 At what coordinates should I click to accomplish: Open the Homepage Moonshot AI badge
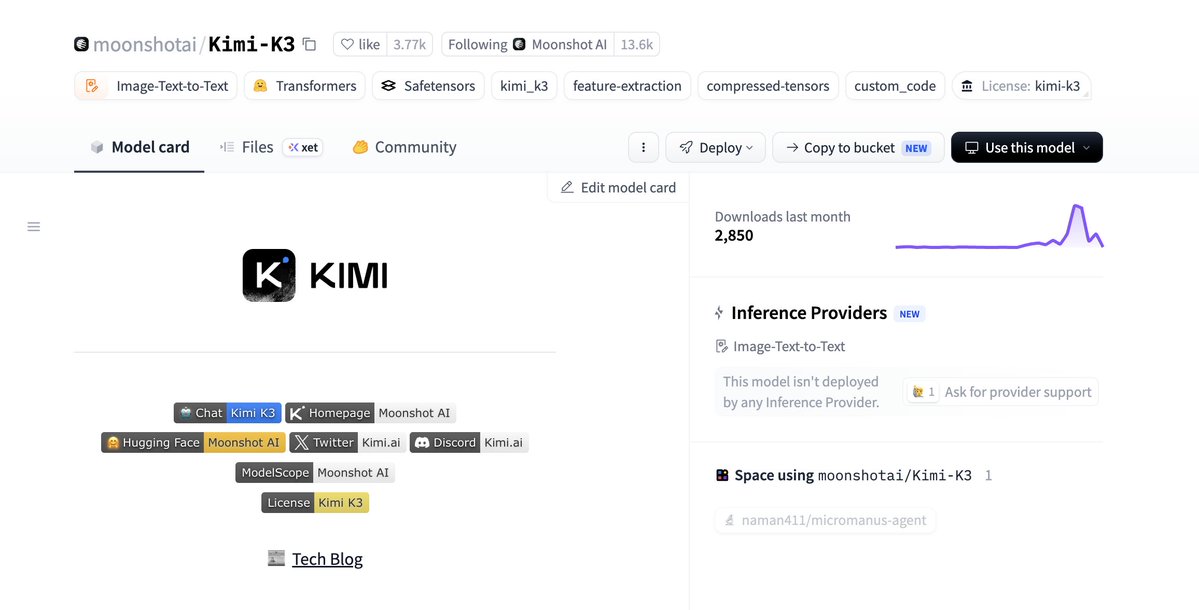click(x=370, y=413)
